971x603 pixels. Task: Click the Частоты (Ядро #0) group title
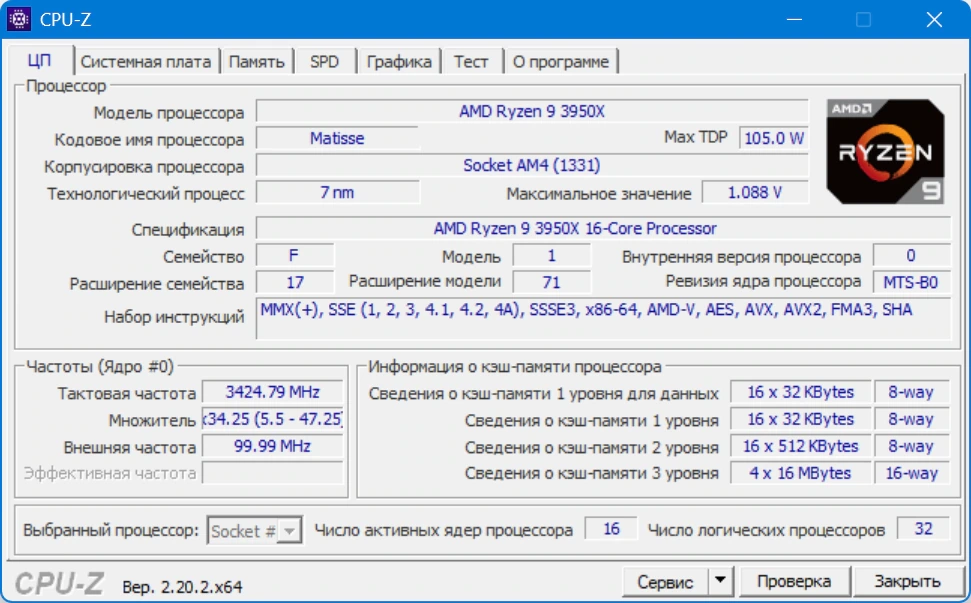click(x=100, y=367)
